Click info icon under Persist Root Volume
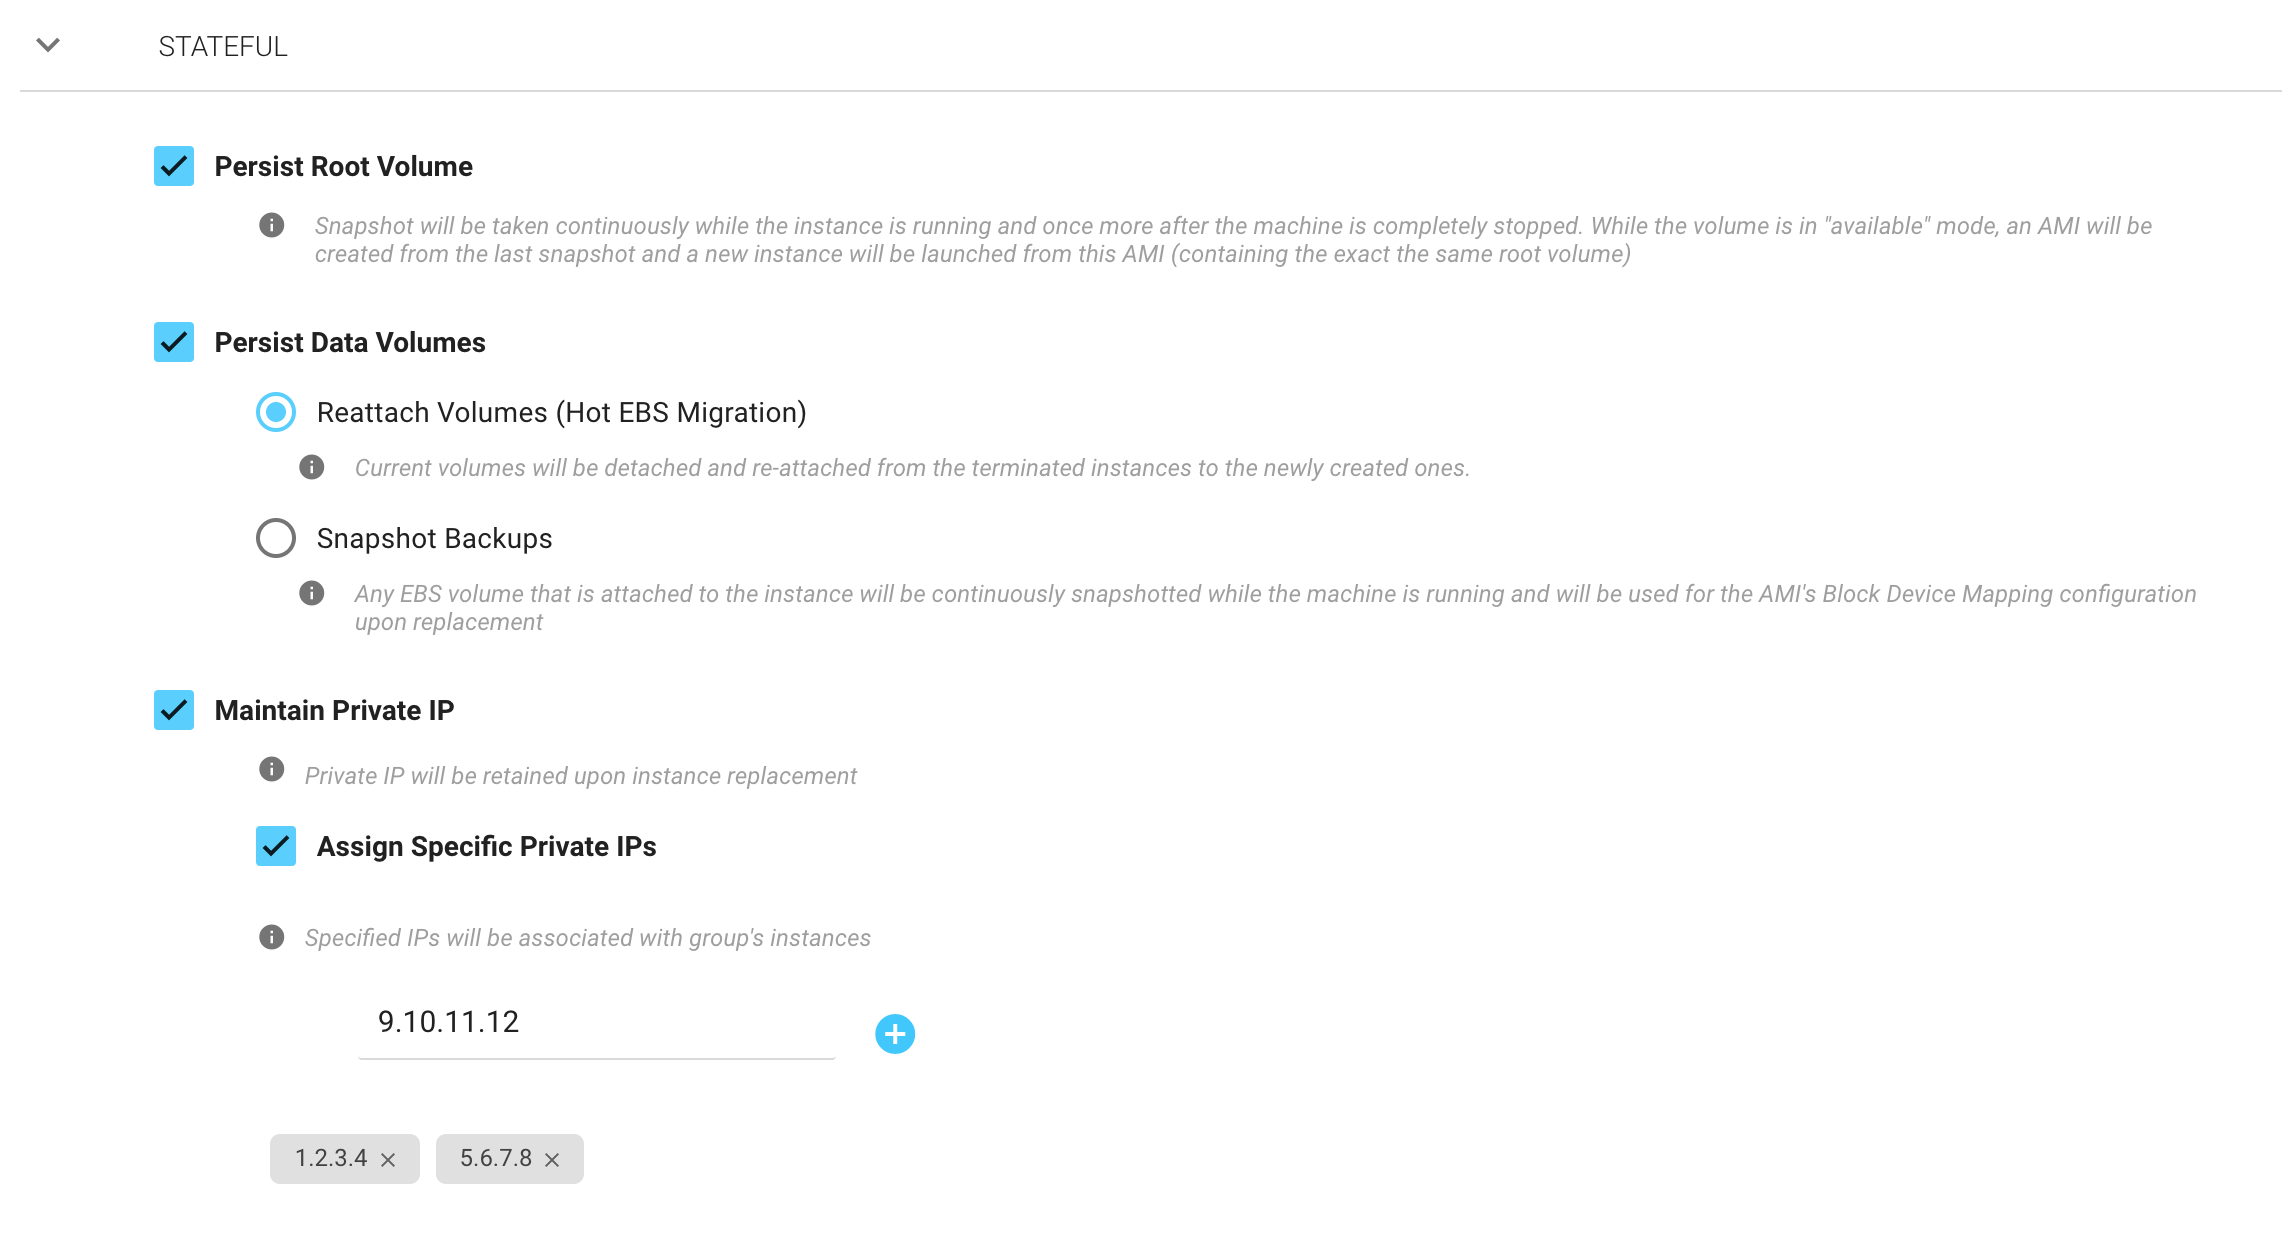The height and width of the screenshot is (1236, 2282). [272, 225]
